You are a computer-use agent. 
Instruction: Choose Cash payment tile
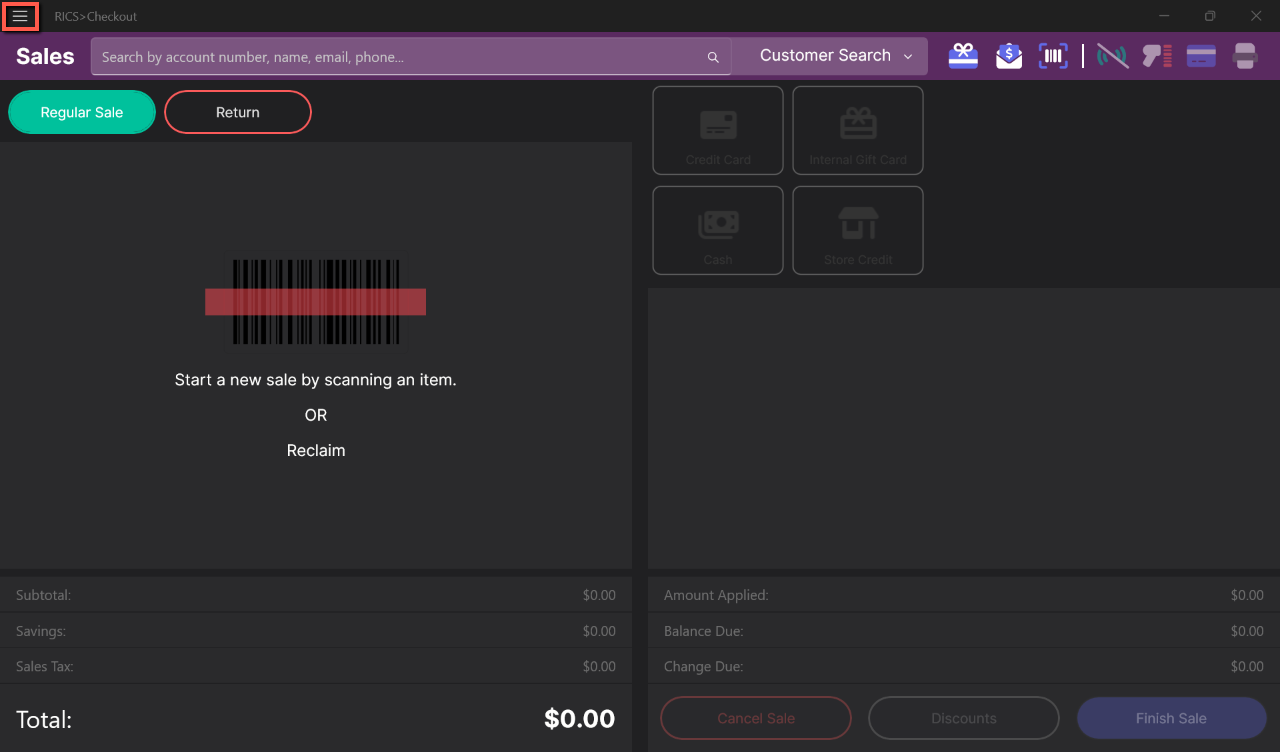point(718,230)
